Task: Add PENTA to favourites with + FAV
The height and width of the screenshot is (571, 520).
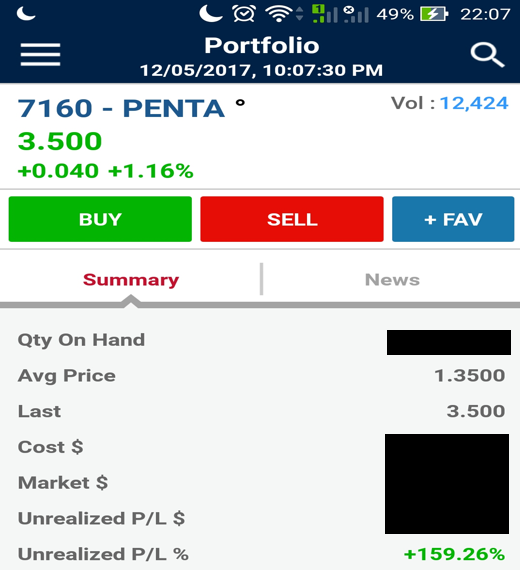Action: click(x=453, y=219)
